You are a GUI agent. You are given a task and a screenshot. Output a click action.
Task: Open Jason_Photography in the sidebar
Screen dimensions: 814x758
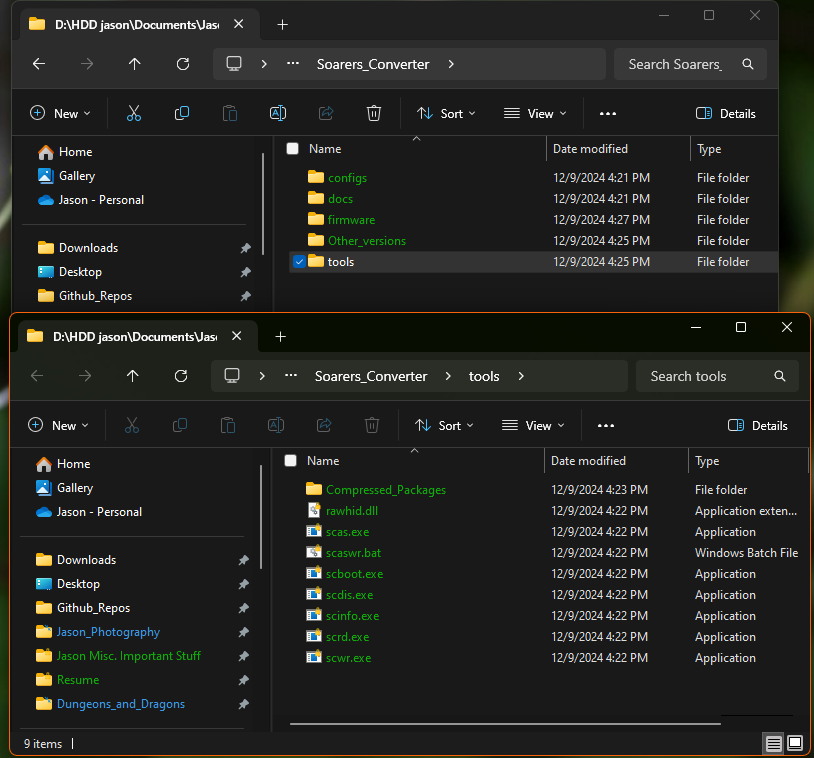point(108,632)
